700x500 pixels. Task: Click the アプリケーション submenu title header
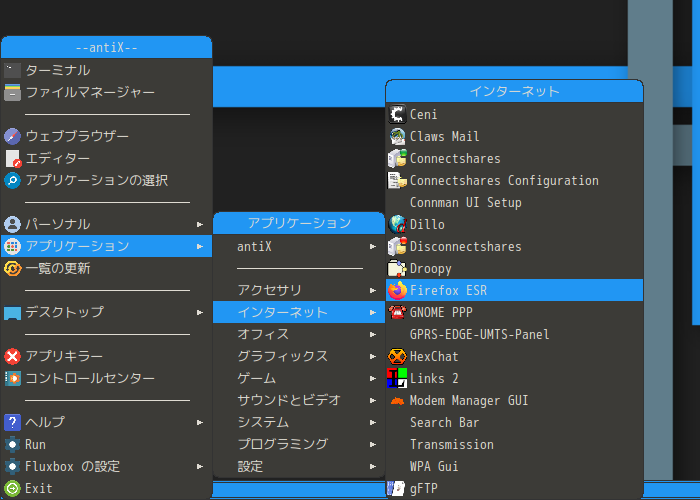tap(299, 223)
